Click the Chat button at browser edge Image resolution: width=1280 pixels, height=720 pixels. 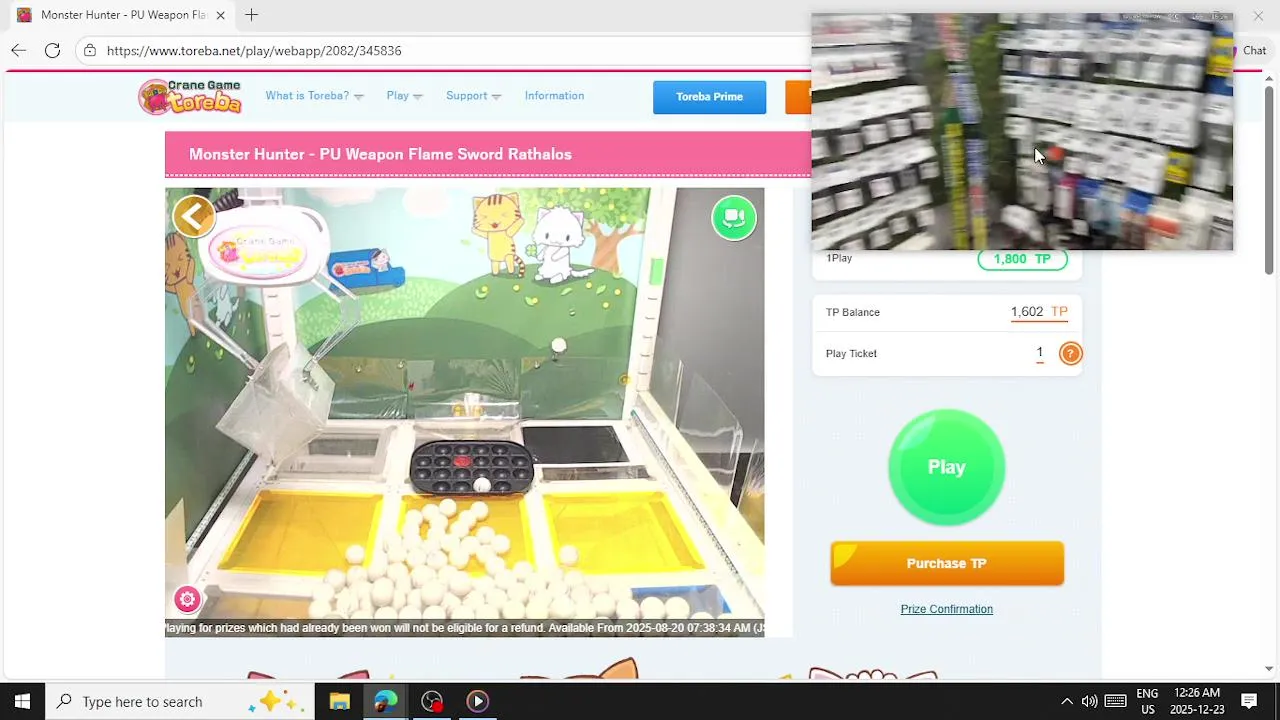click(1254, 50)
